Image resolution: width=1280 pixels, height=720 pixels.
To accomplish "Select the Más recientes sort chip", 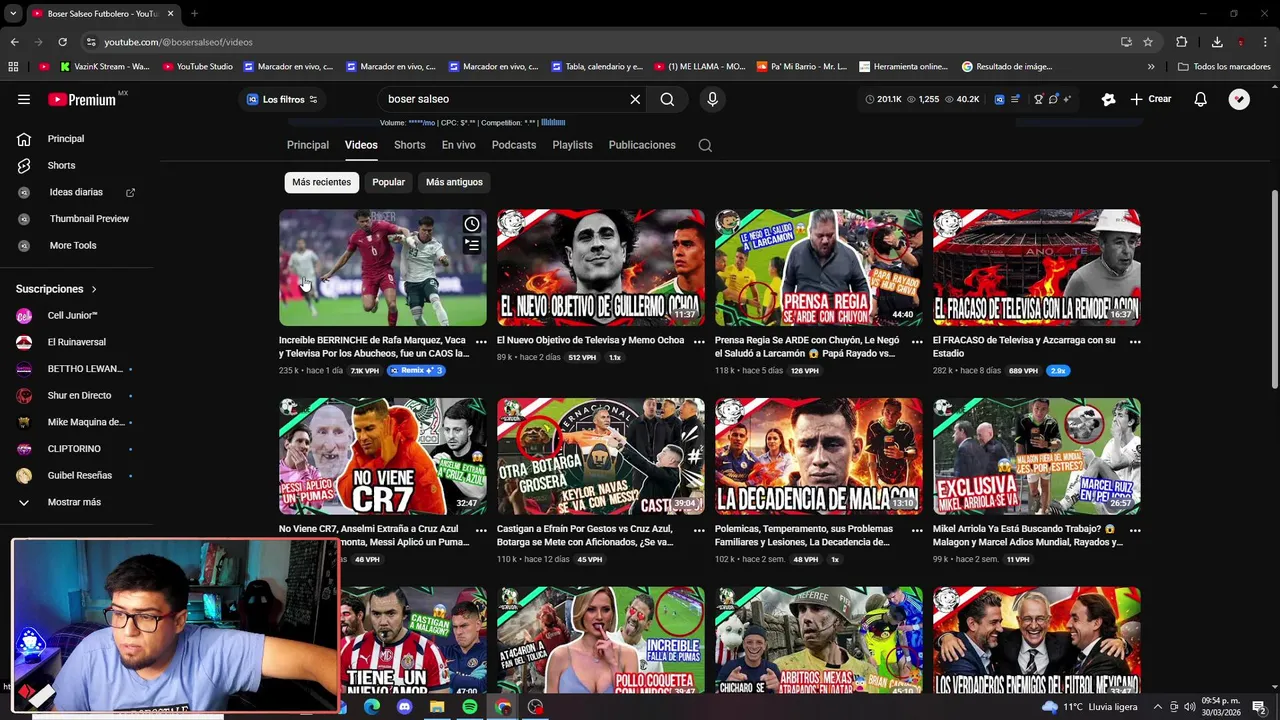I will coord(322,182).
